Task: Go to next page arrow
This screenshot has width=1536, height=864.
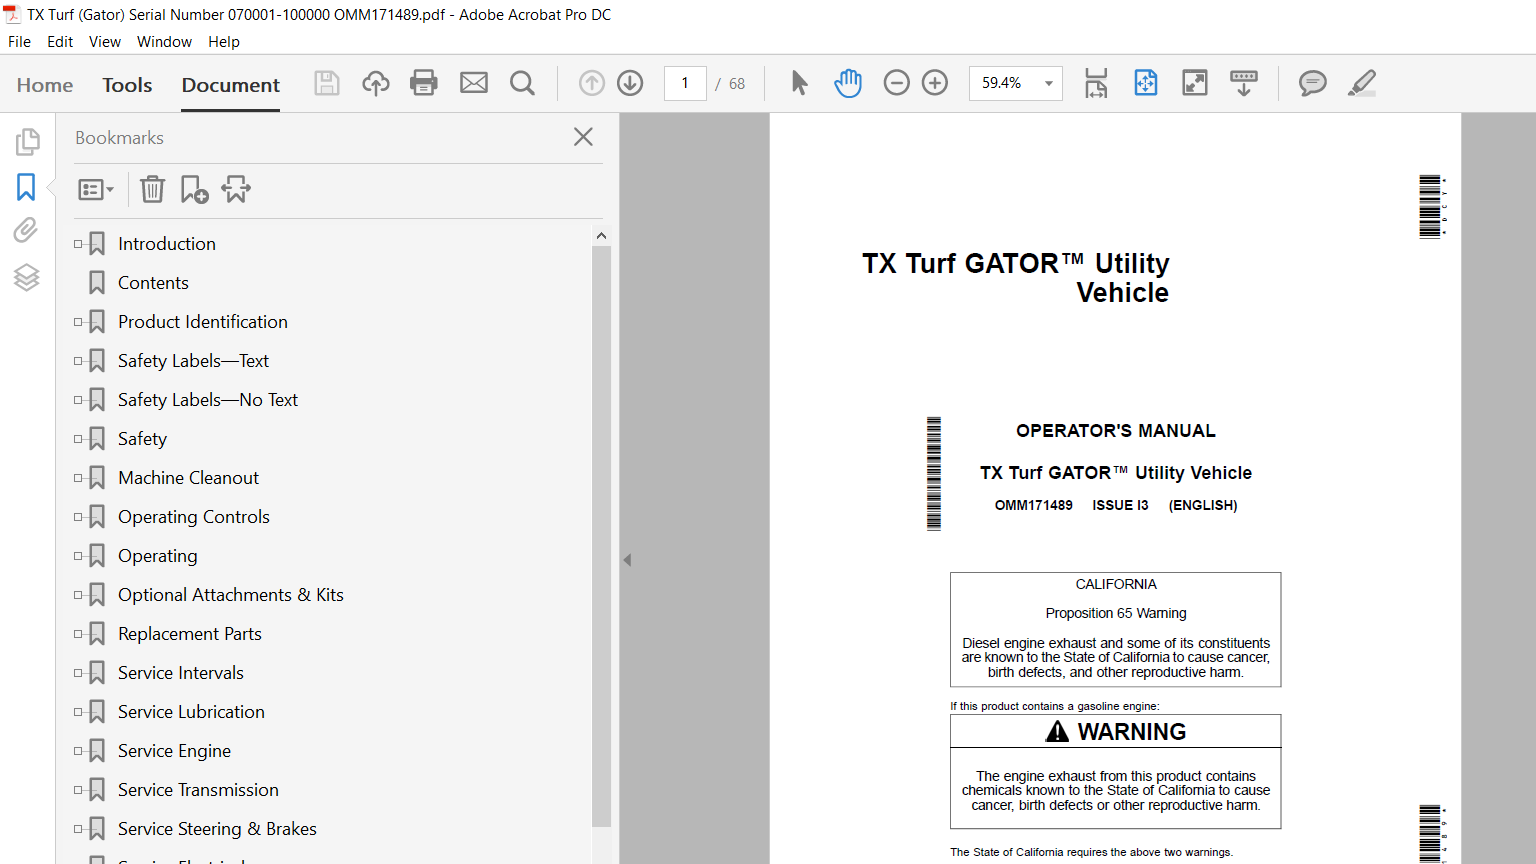Action: click(630, 83)
